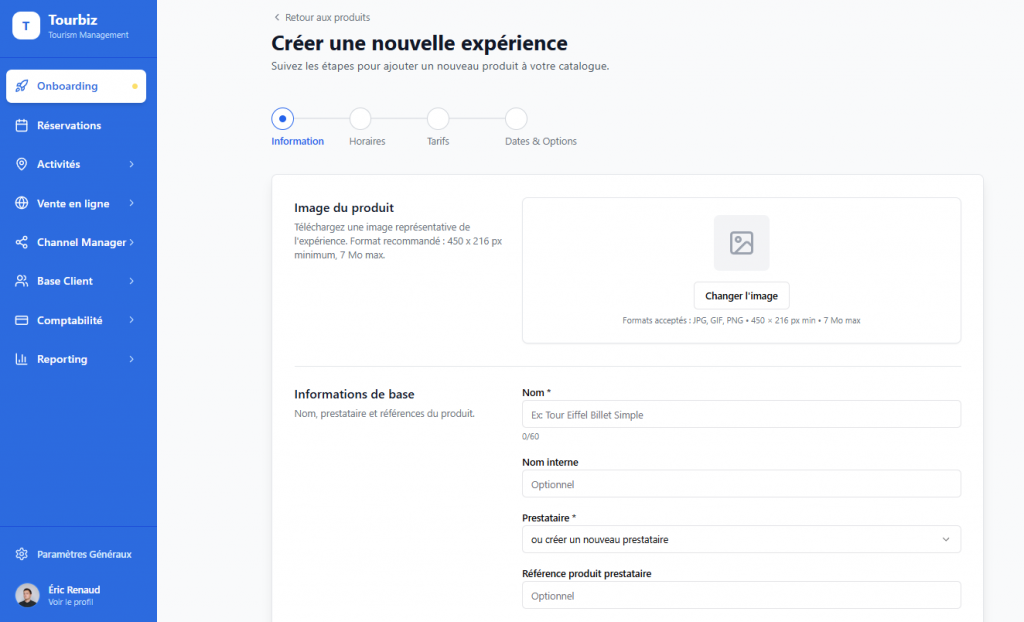Click the Reporting bar chart icon
Image resolution: width=1024 pixels, height=622 pixels.
[22, 359]
